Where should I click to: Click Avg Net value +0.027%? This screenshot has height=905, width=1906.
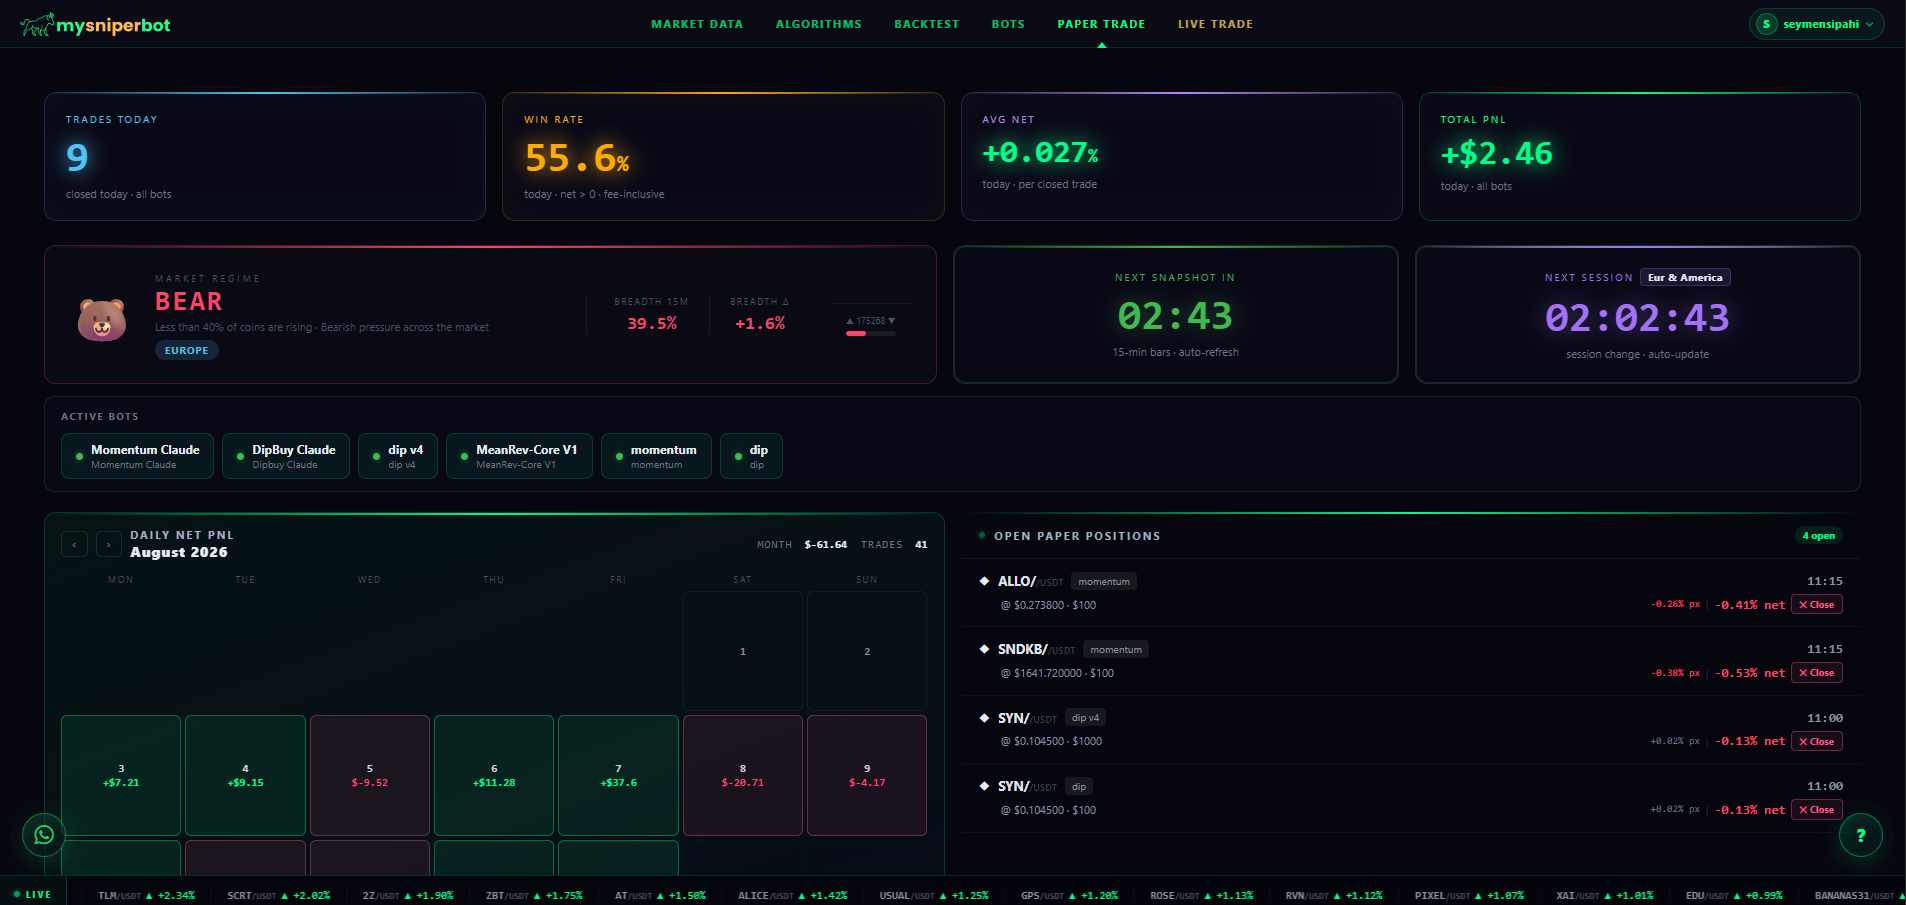(x=1040, y=152)
